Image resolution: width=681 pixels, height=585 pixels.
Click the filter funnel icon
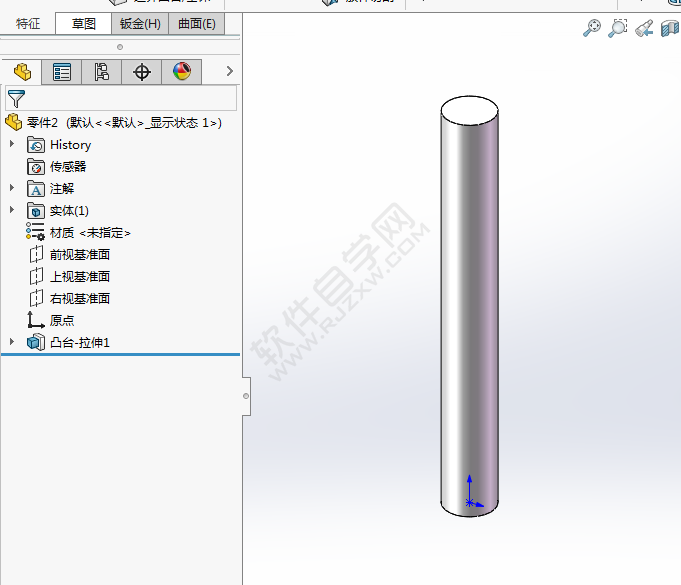pos(17,99)
